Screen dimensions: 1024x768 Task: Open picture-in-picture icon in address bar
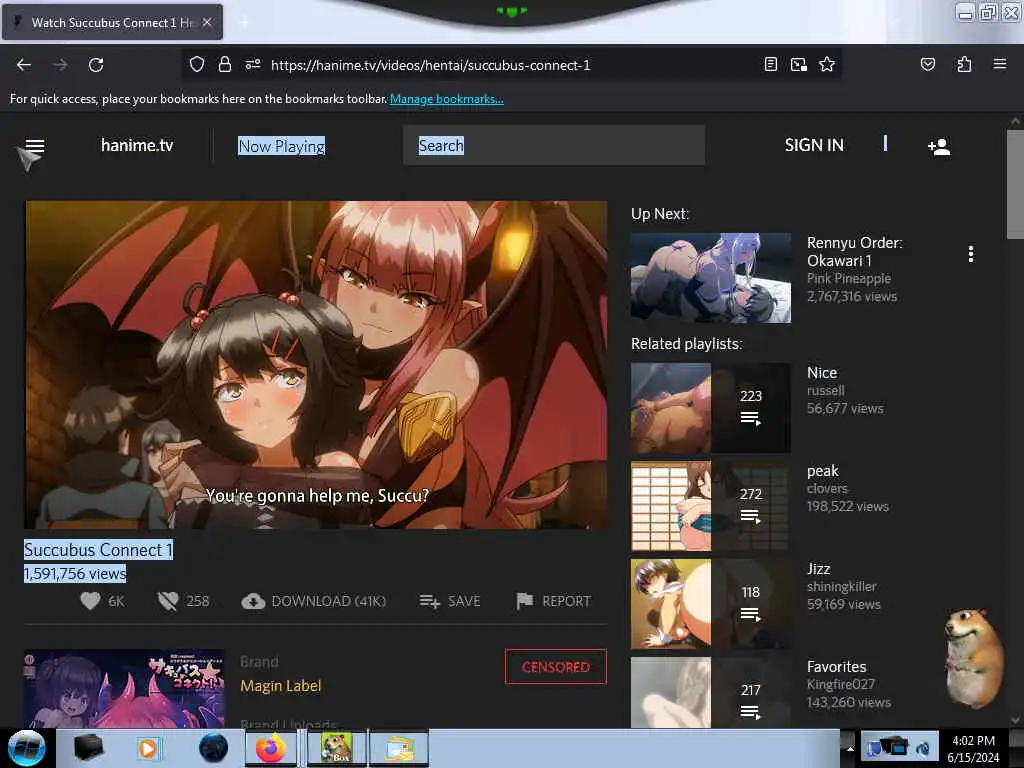pyautogui.click(x=799, y=64)
